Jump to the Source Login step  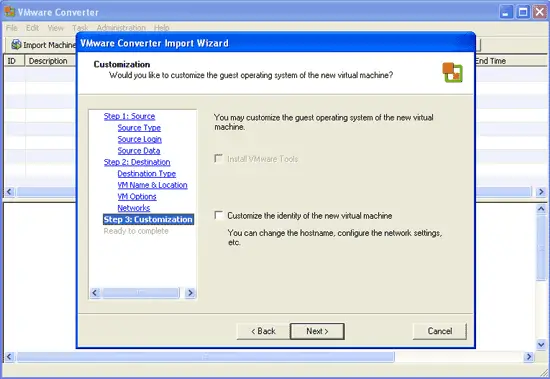[140, 139]
